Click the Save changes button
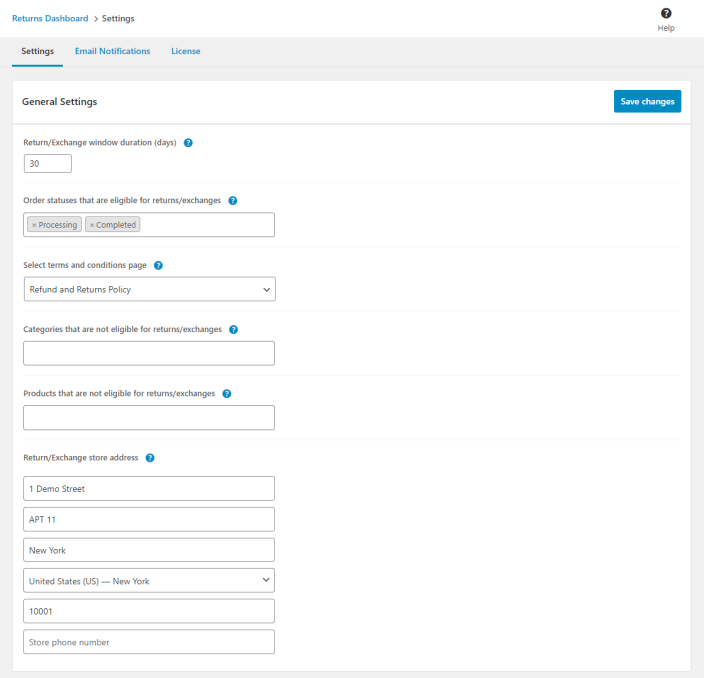Image resolution: width=704 pixels, height=678 pixels. pos(647,101)
